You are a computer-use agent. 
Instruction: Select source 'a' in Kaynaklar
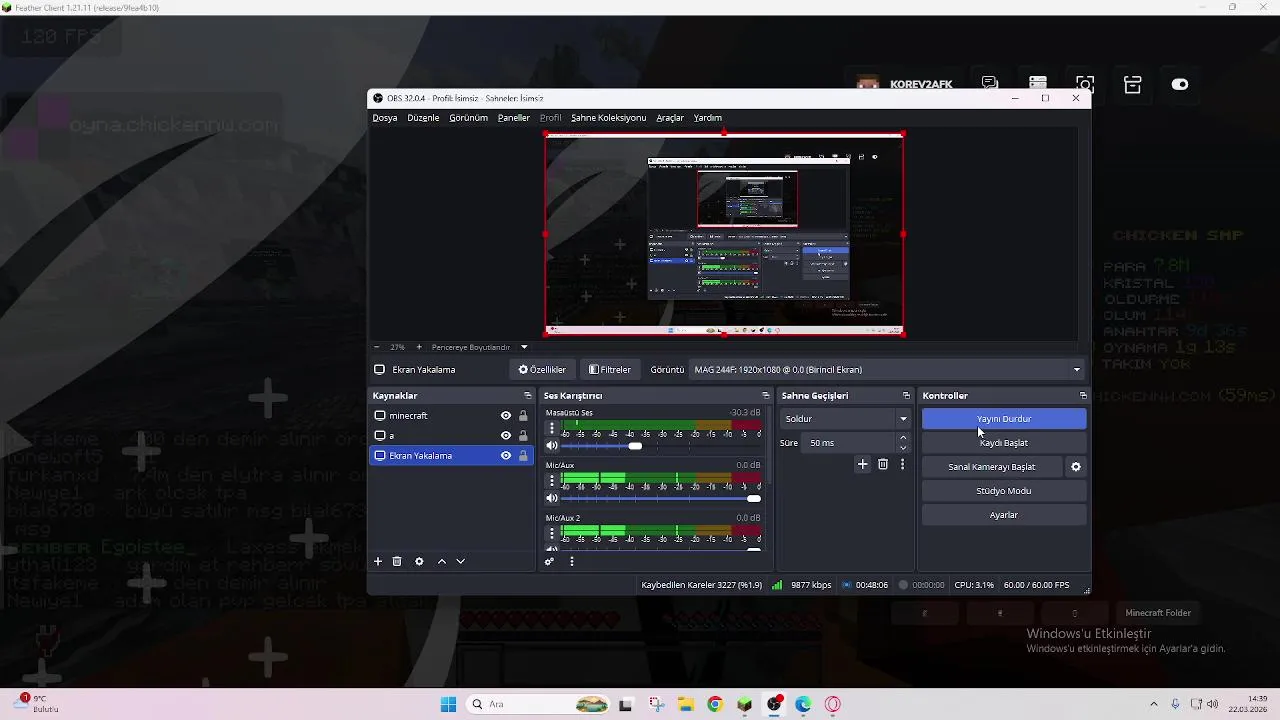(x=451, y=436)
